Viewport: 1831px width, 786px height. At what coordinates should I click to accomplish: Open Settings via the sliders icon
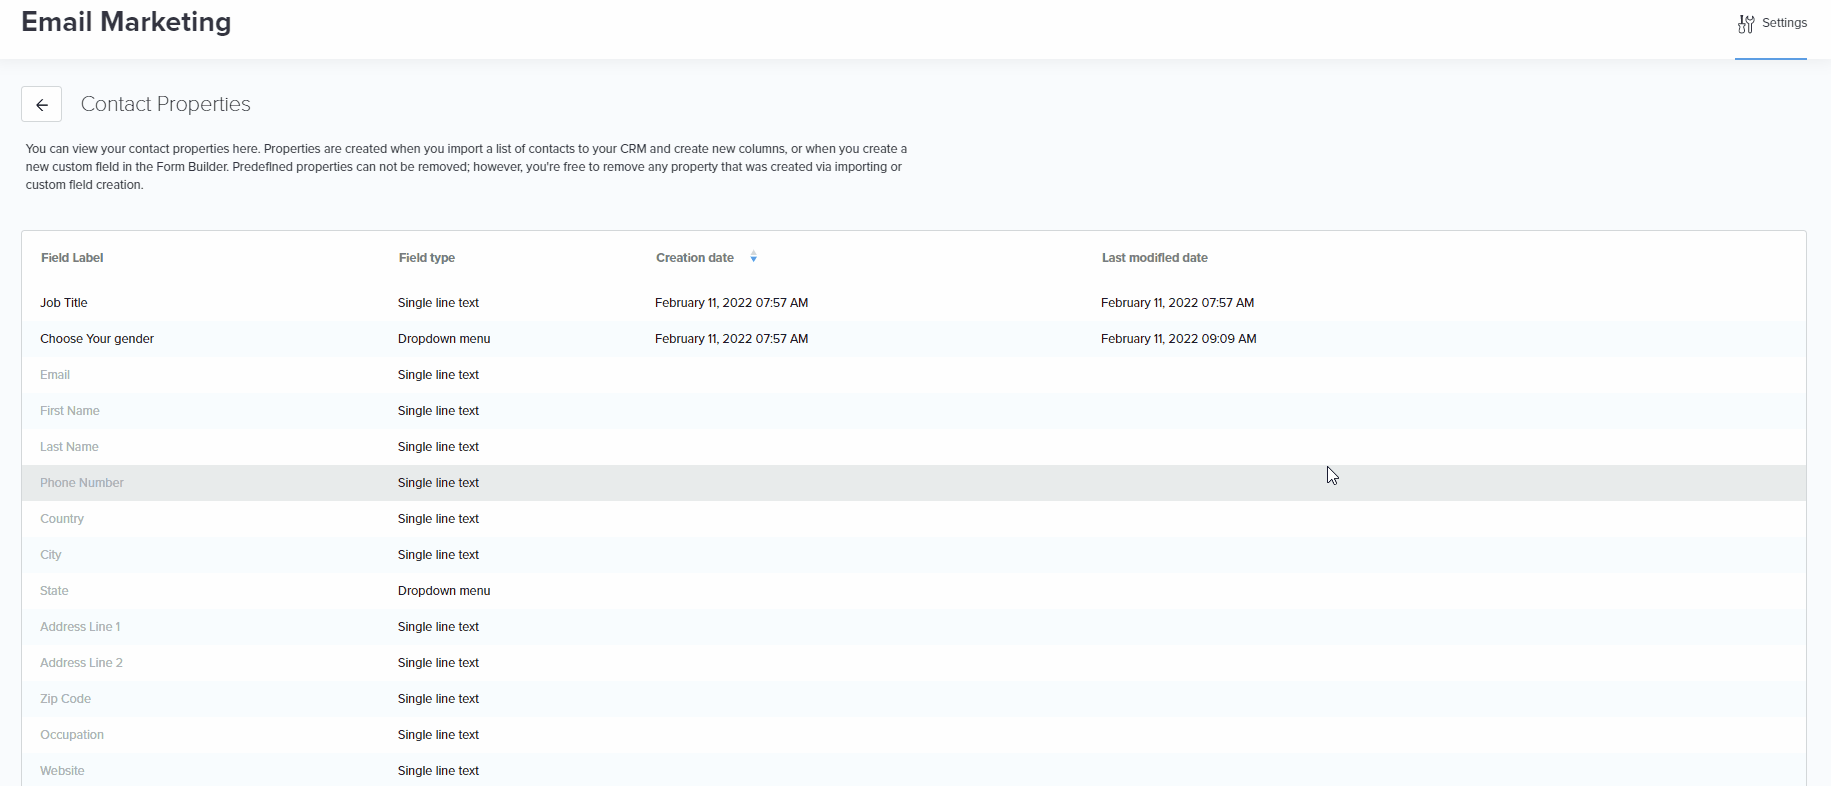tap(1746, 24)
